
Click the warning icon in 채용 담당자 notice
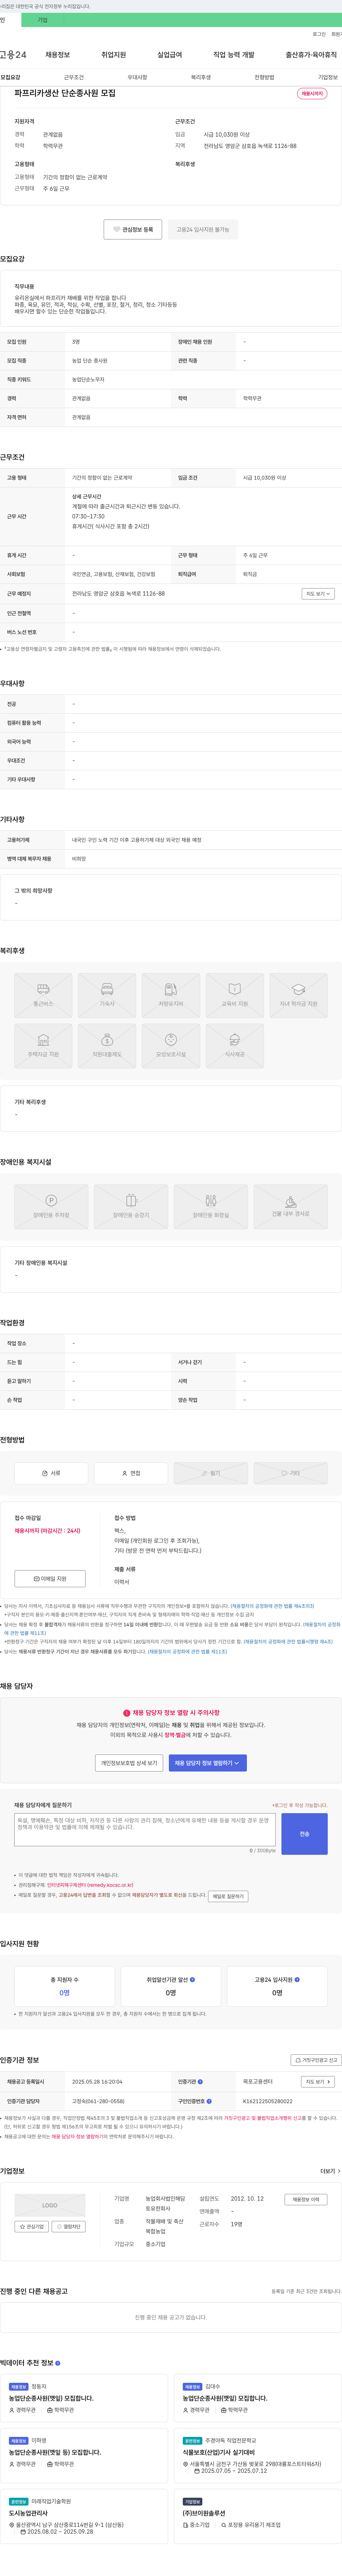126,1712
